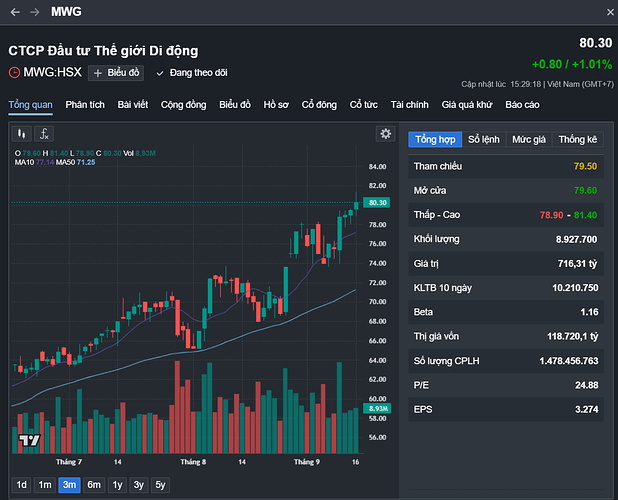Viewport: 618px width, 500px height.
Task: Click the forward navigation arrow
Action: click(x=36, y=12)
